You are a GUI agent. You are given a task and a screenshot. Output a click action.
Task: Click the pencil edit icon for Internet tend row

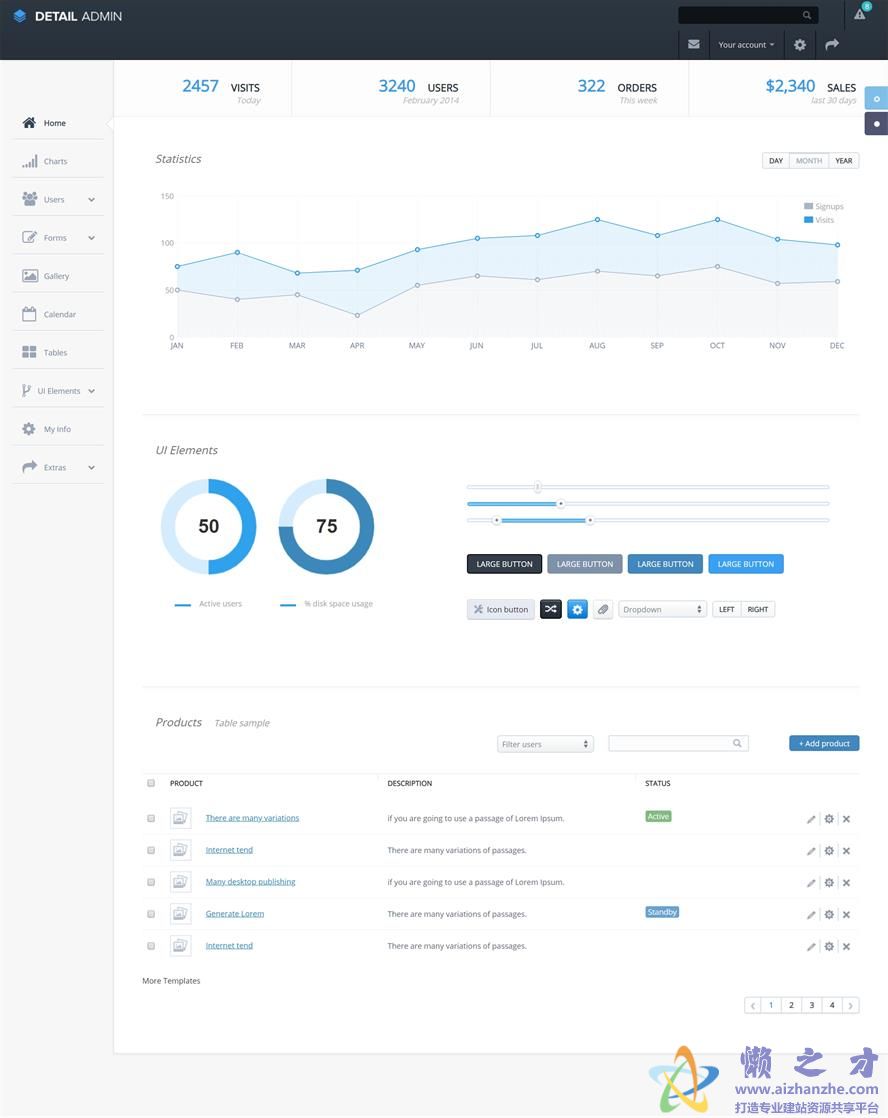pos(811,851)
